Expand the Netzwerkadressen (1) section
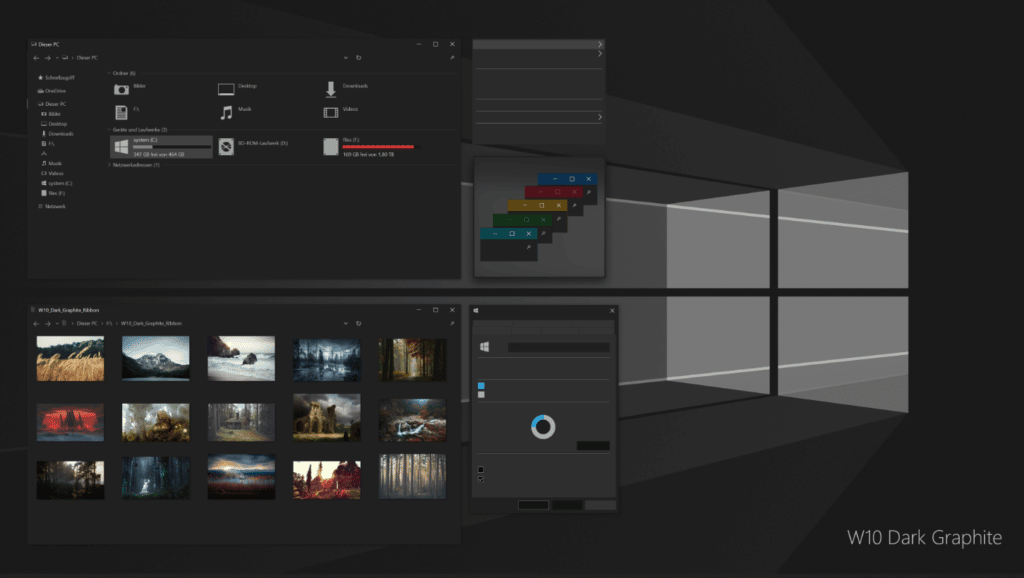This screenshot has height=578, width=1024. tap(109, 165)
